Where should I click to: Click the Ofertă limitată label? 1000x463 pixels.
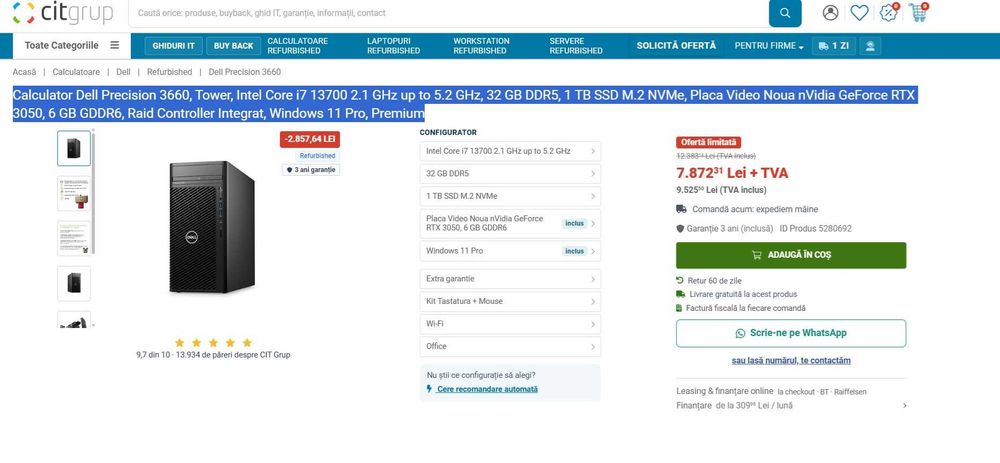pos(708,142)
